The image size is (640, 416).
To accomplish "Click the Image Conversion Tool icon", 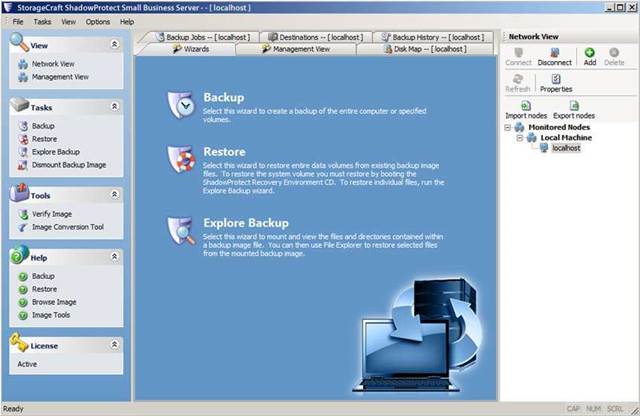I will click(23, 227).
